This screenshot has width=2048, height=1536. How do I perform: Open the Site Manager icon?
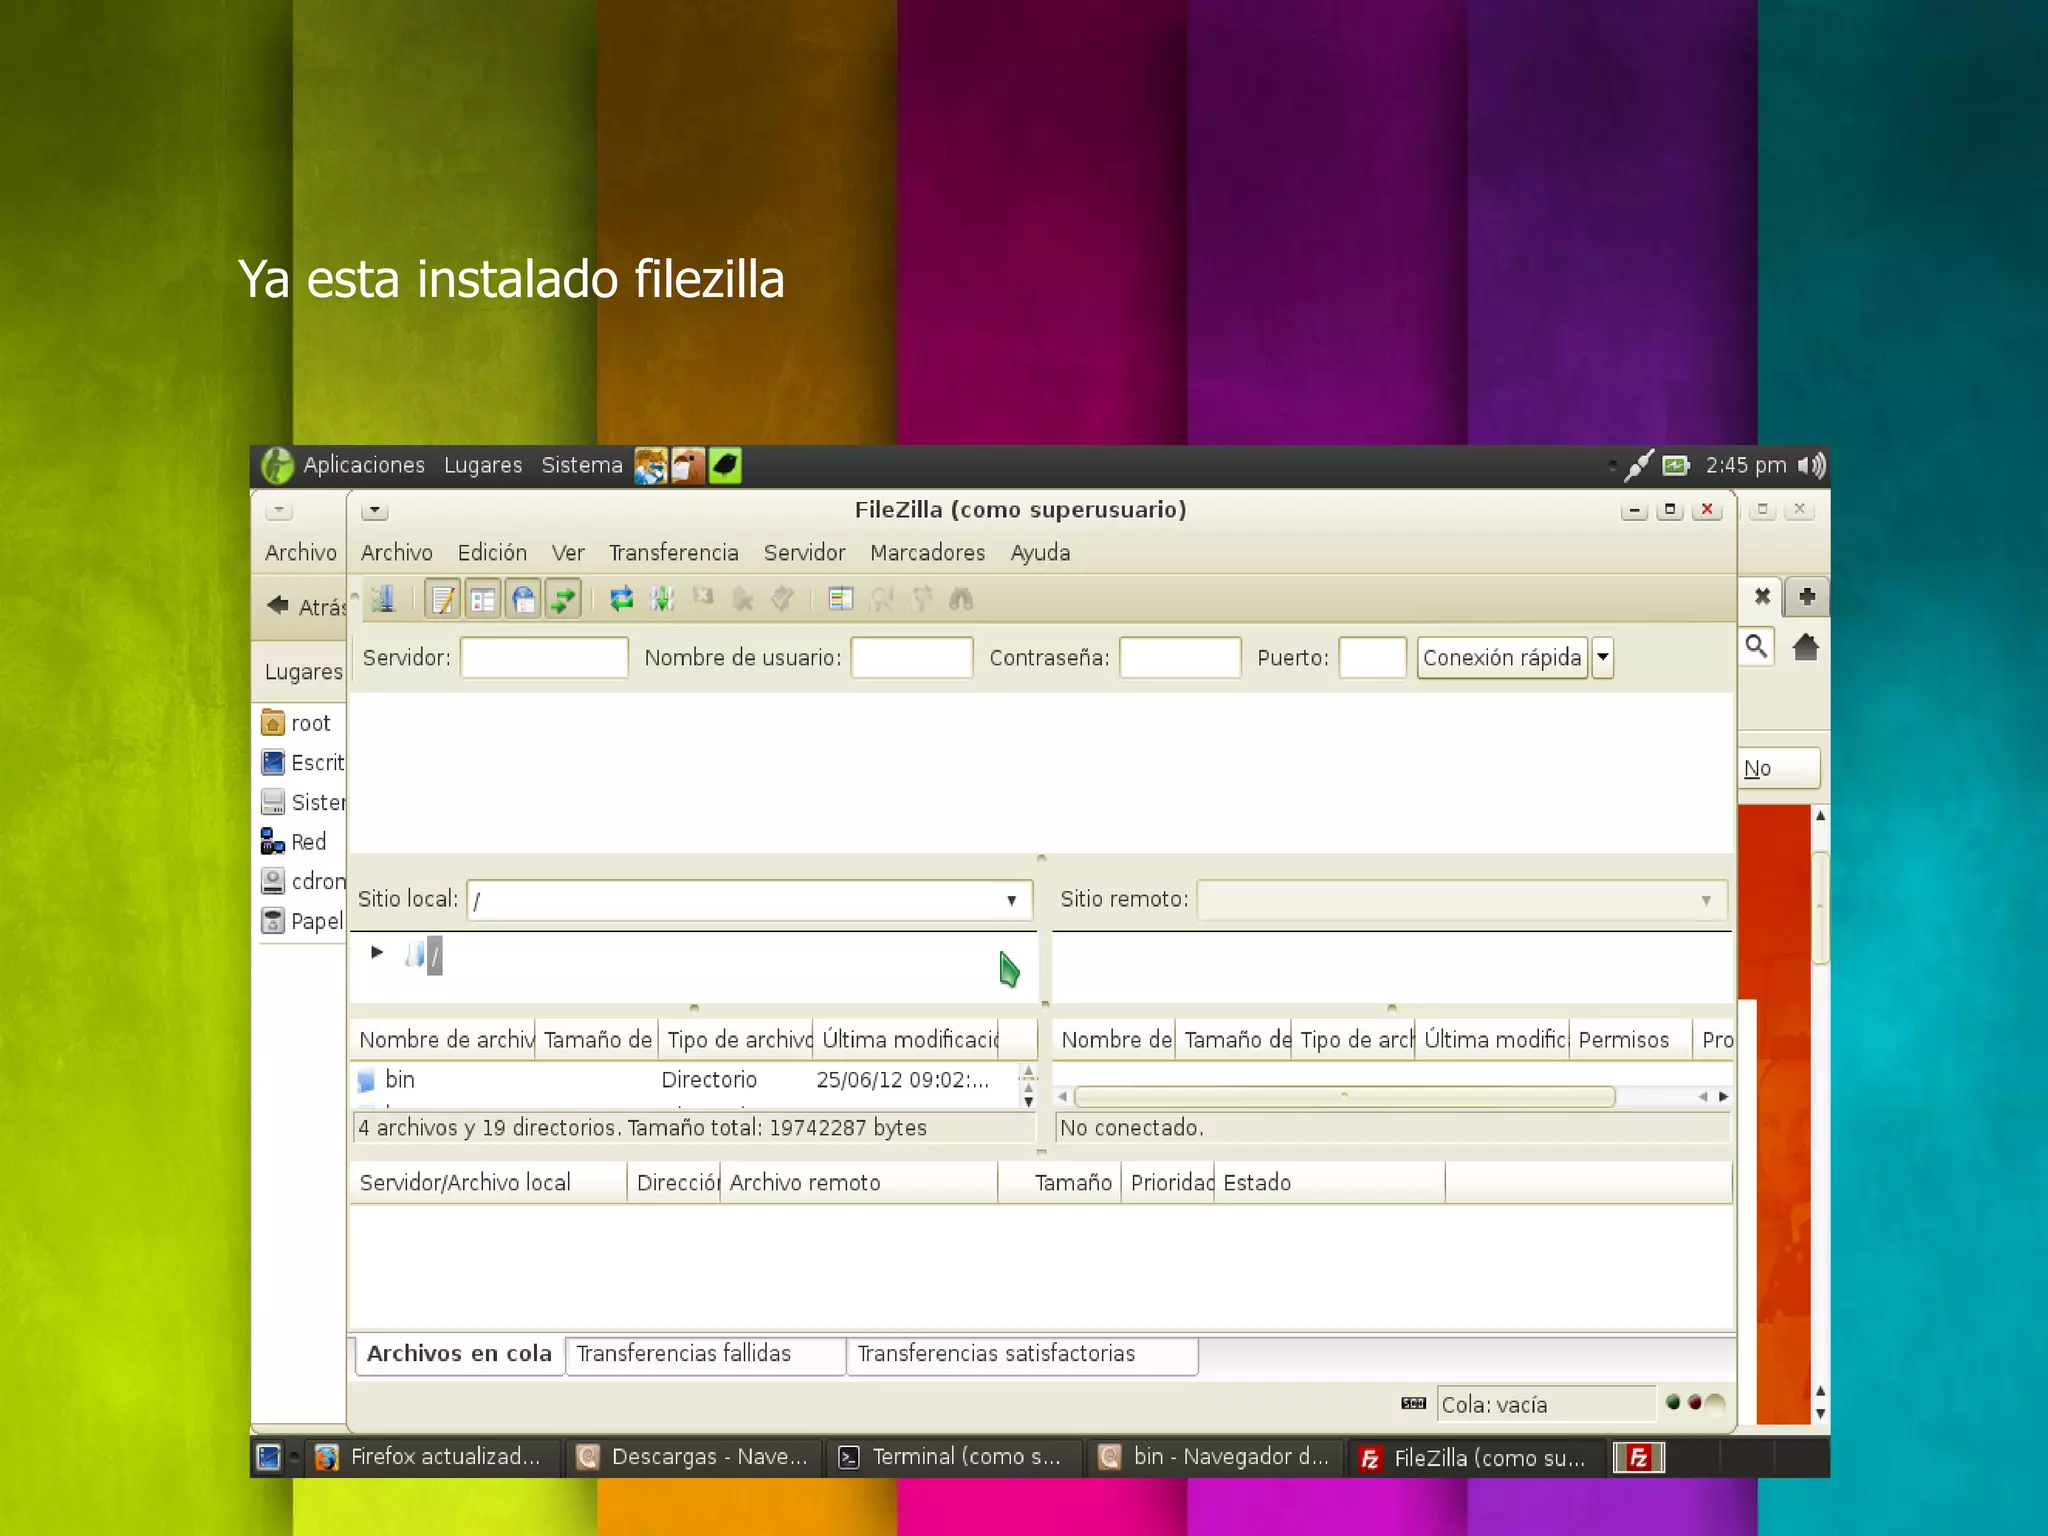384,599
